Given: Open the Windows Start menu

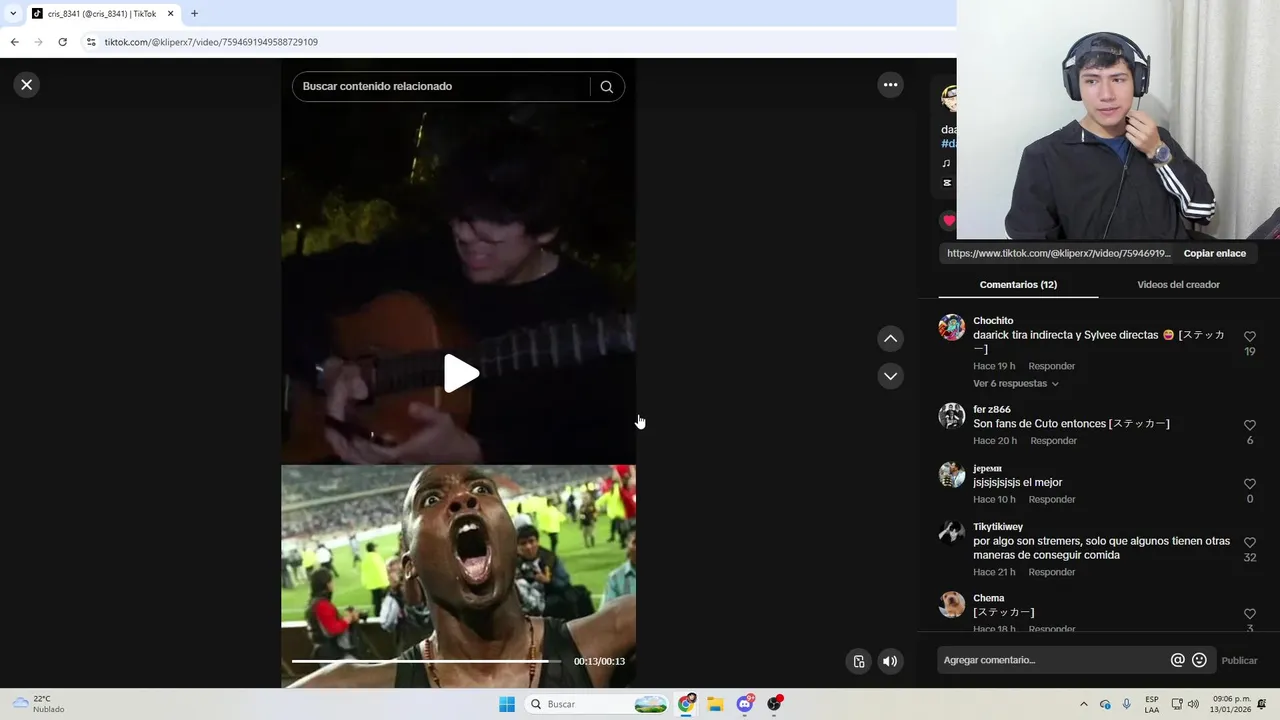Looking at the screenshot, I should pos(507,704).
